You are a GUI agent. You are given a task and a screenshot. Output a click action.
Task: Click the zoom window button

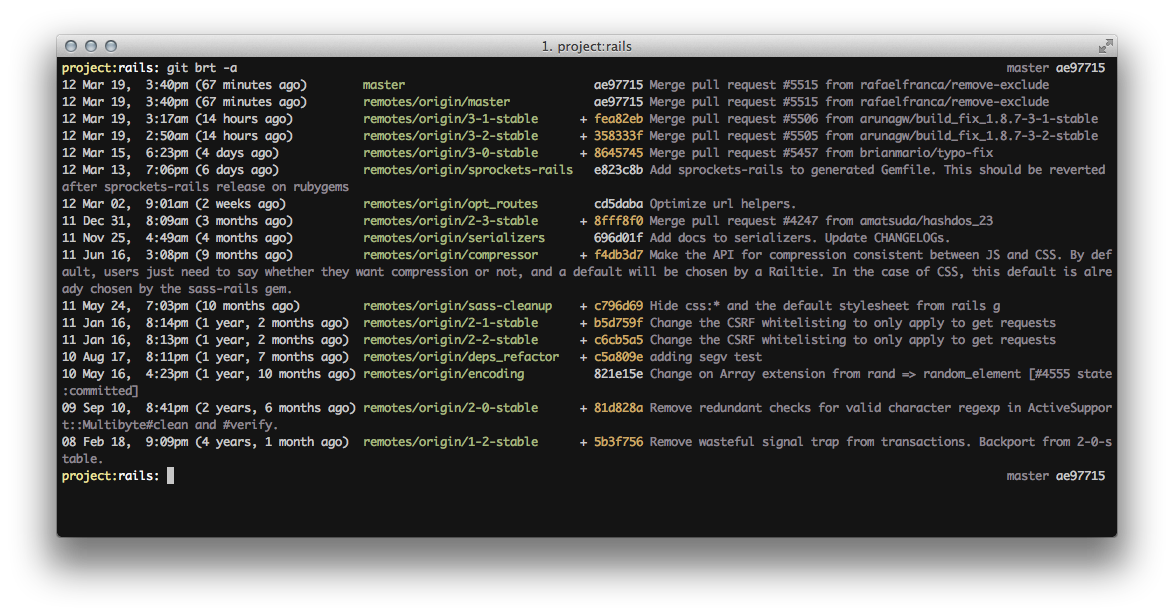pyautogui.click(x=111, y=46)
